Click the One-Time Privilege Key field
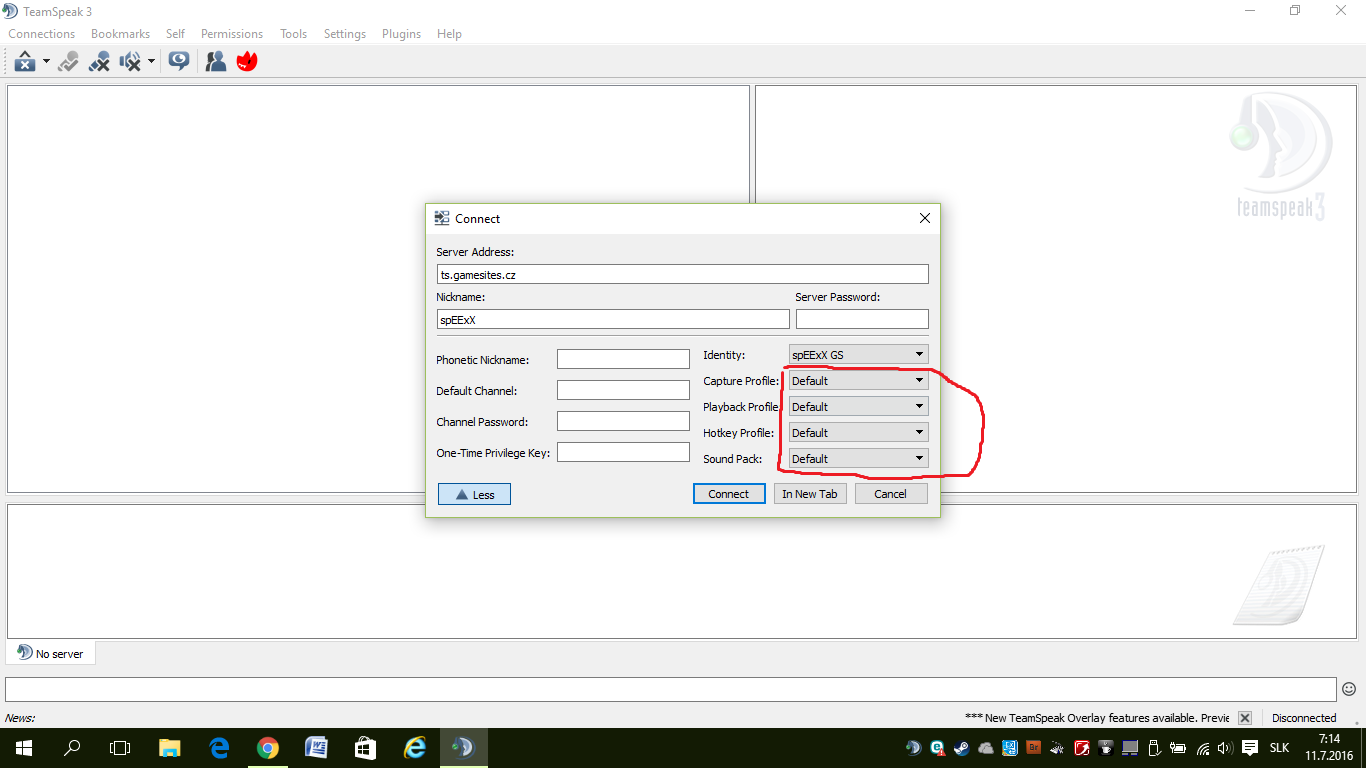This screenshot has height=768, width=1366. click(x=623, y=452)
